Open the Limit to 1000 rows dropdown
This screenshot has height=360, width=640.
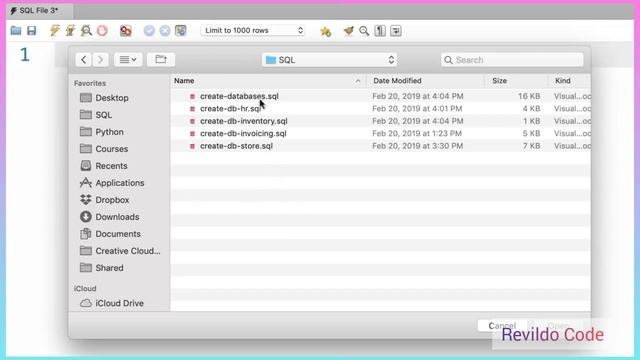(253, 31)
